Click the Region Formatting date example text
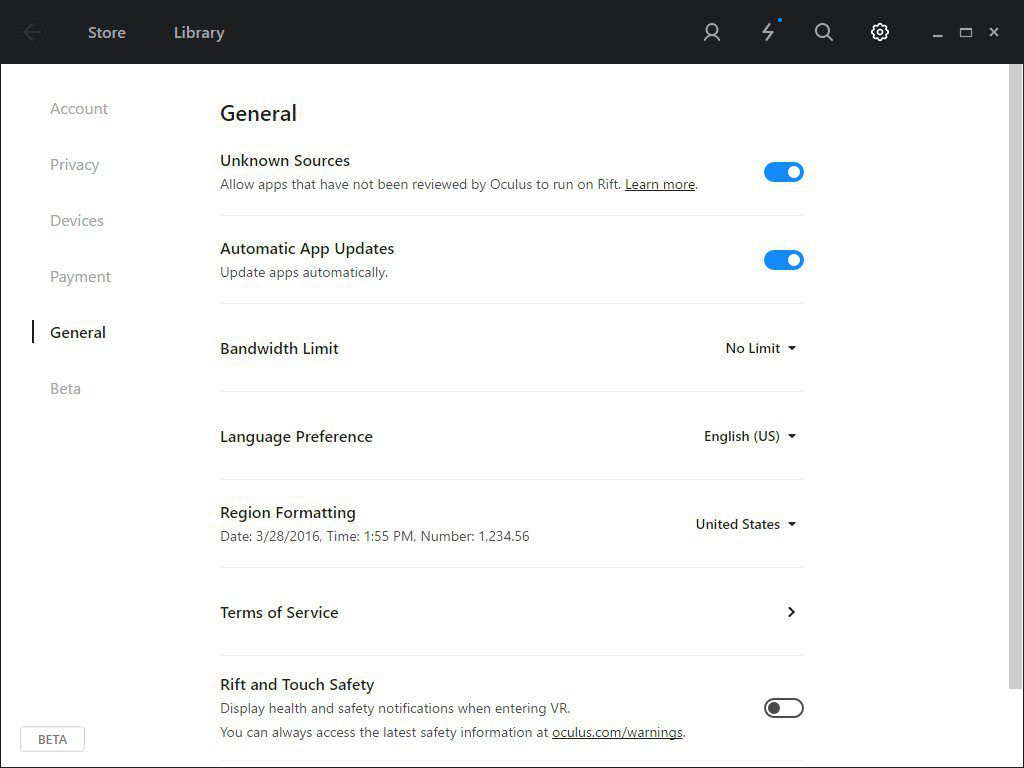The image size is (1024, 768). (x=374, y=536)
